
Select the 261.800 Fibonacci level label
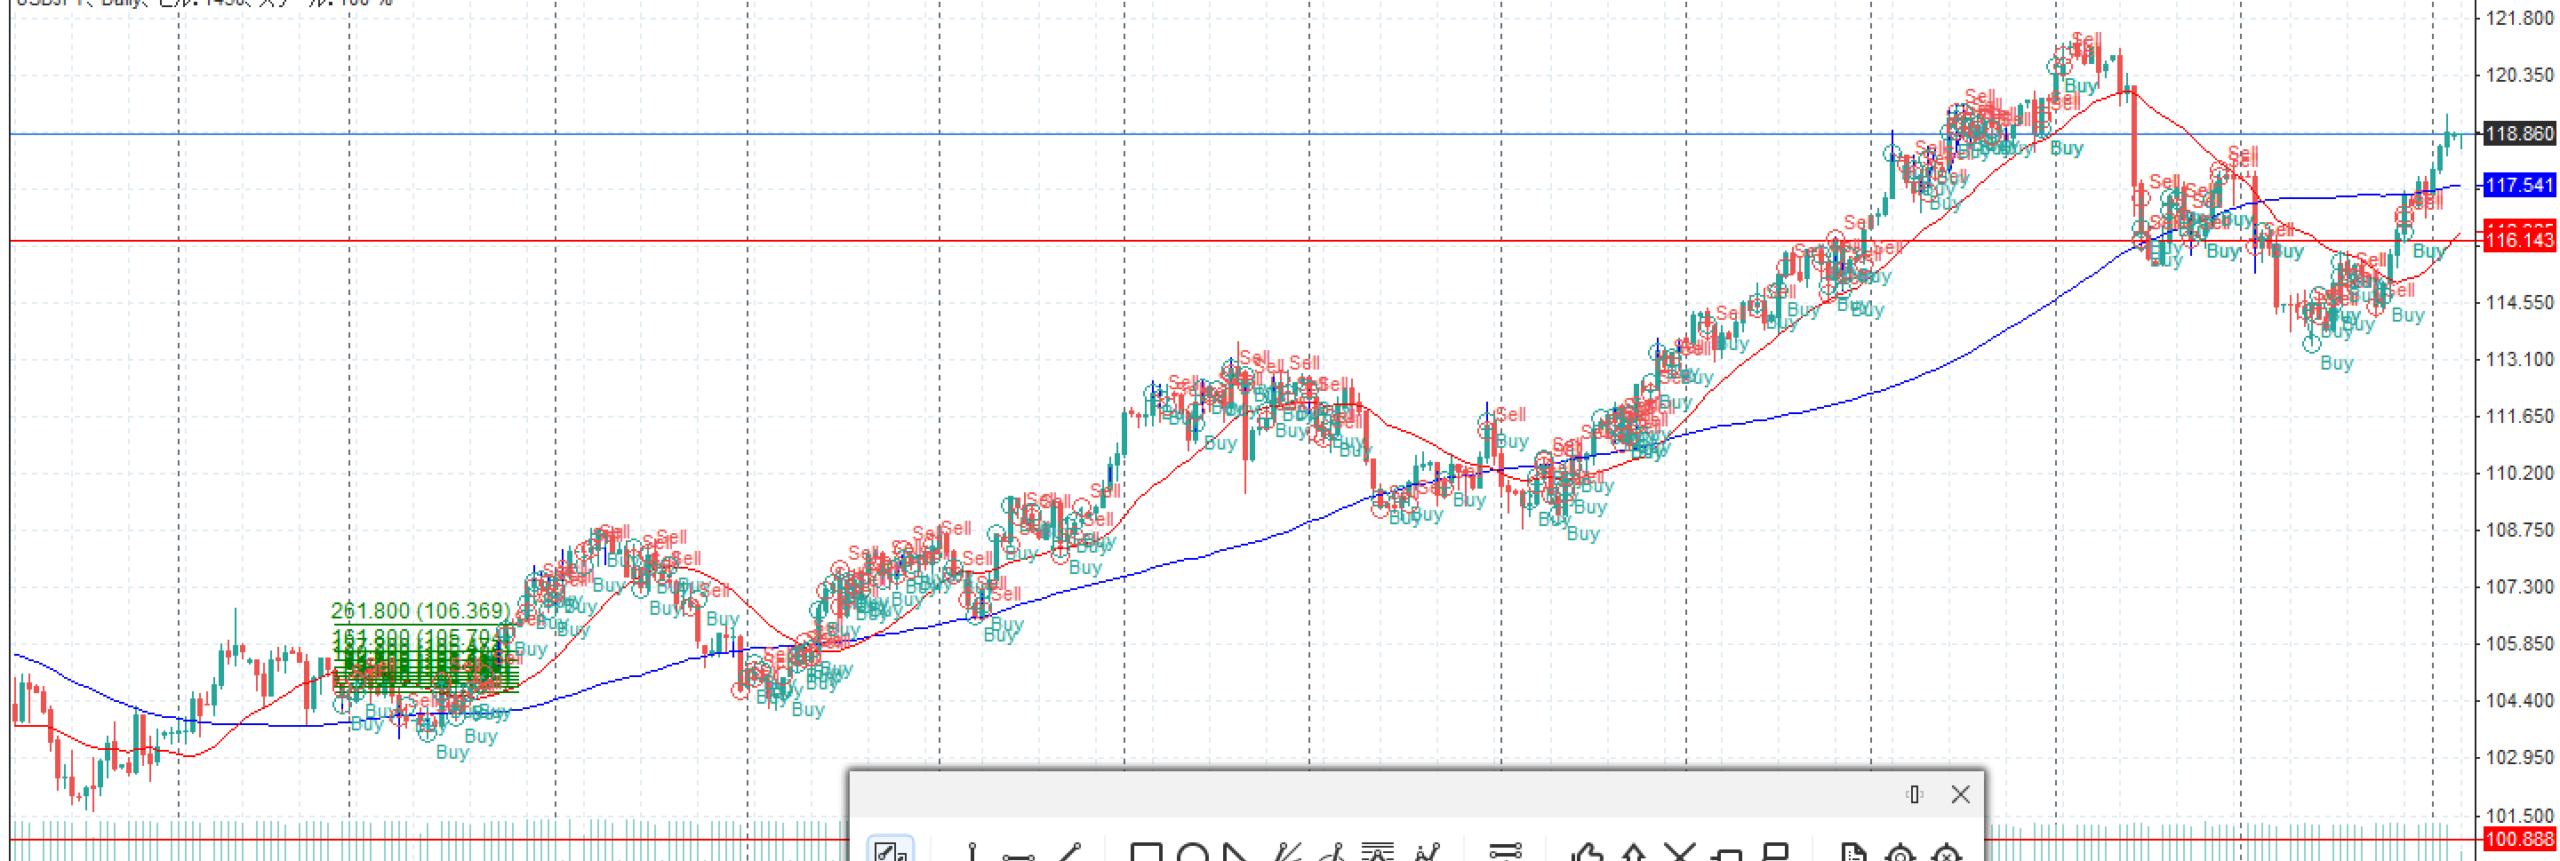point(420,610)
